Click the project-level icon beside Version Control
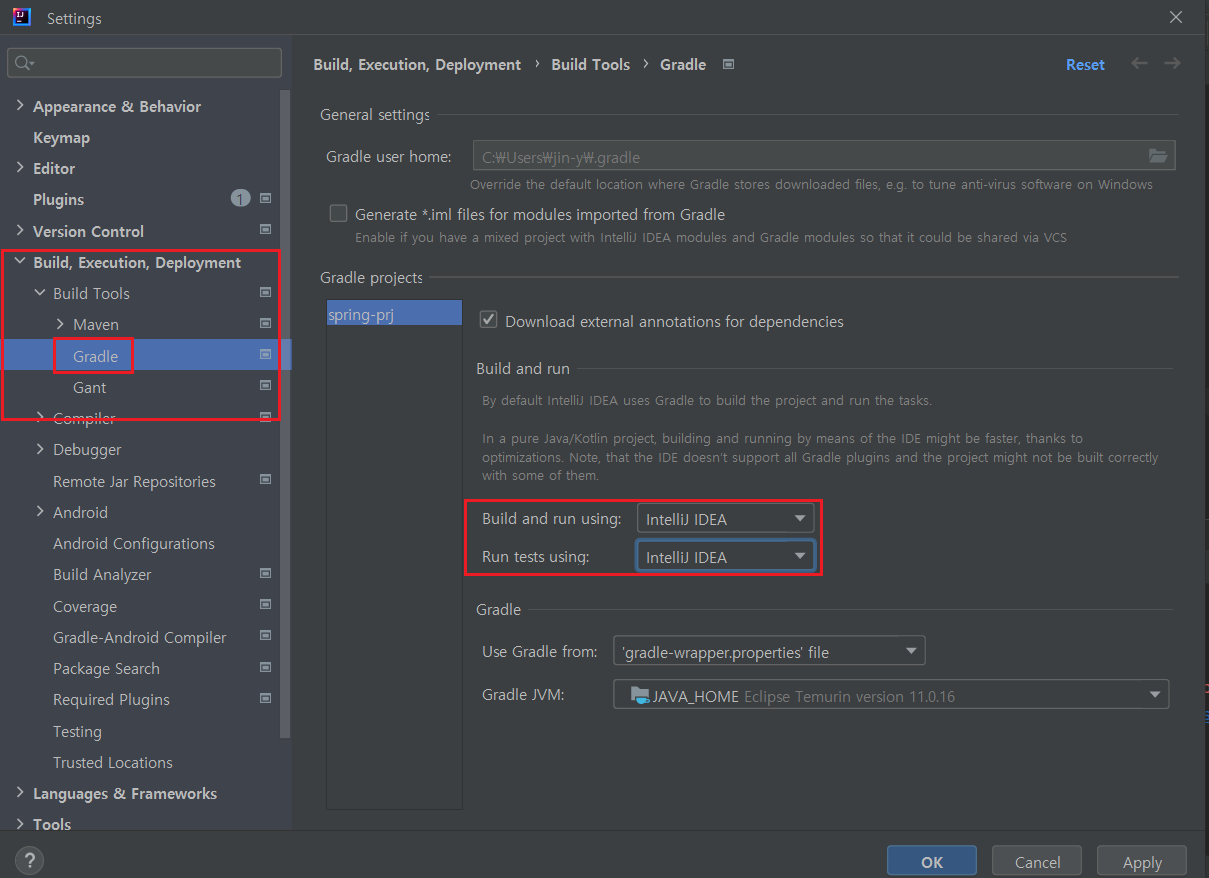The width and height of the screenshot is (1209, 878). coord(266,231)
